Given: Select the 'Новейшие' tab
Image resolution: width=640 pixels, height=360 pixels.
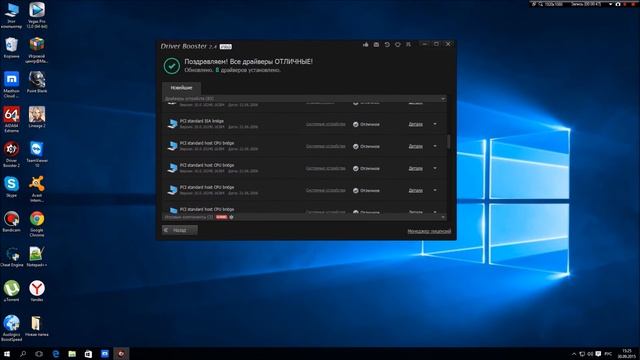Looking at the screenshot, I should pos(181,88).
